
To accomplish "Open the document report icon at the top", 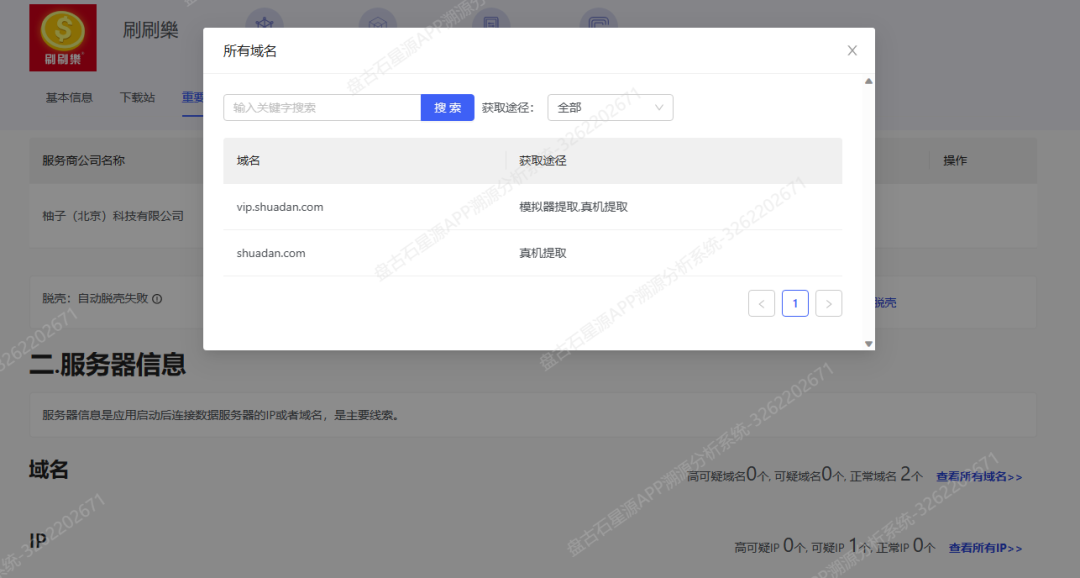I will (490, 22).
